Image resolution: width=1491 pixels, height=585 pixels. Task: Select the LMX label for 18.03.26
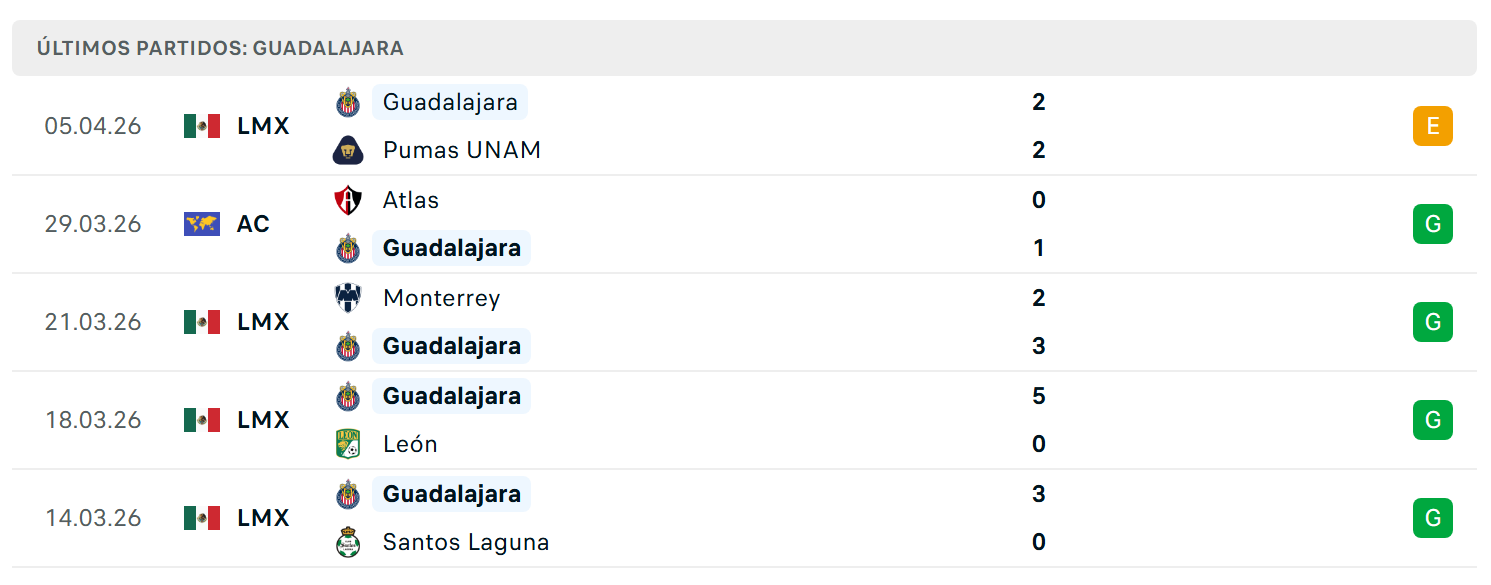(x=263, y=420)
